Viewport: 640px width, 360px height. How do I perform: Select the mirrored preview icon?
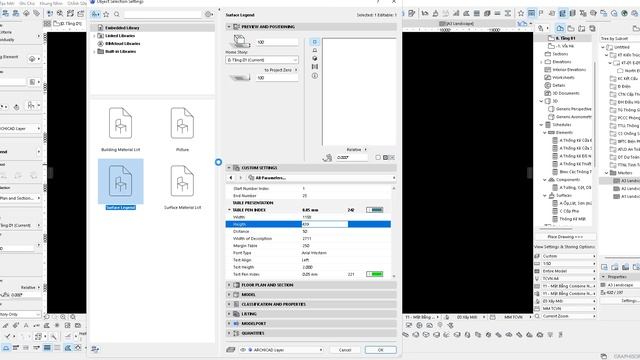tap(315, 67)
